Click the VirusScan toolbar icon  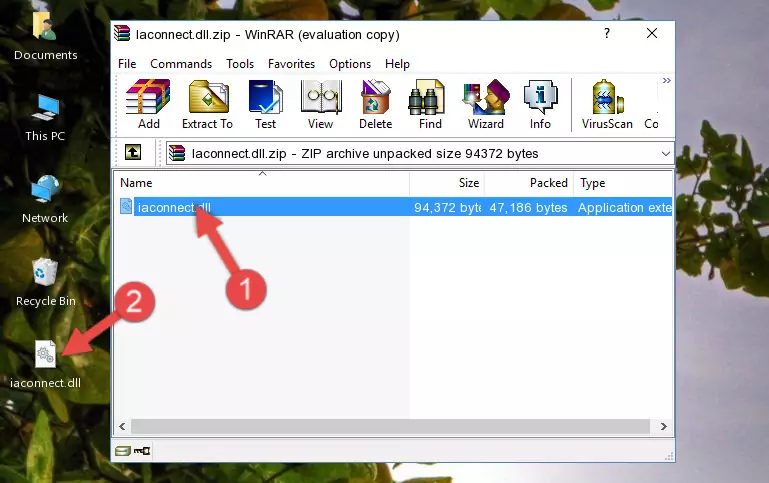pos(607,104)
